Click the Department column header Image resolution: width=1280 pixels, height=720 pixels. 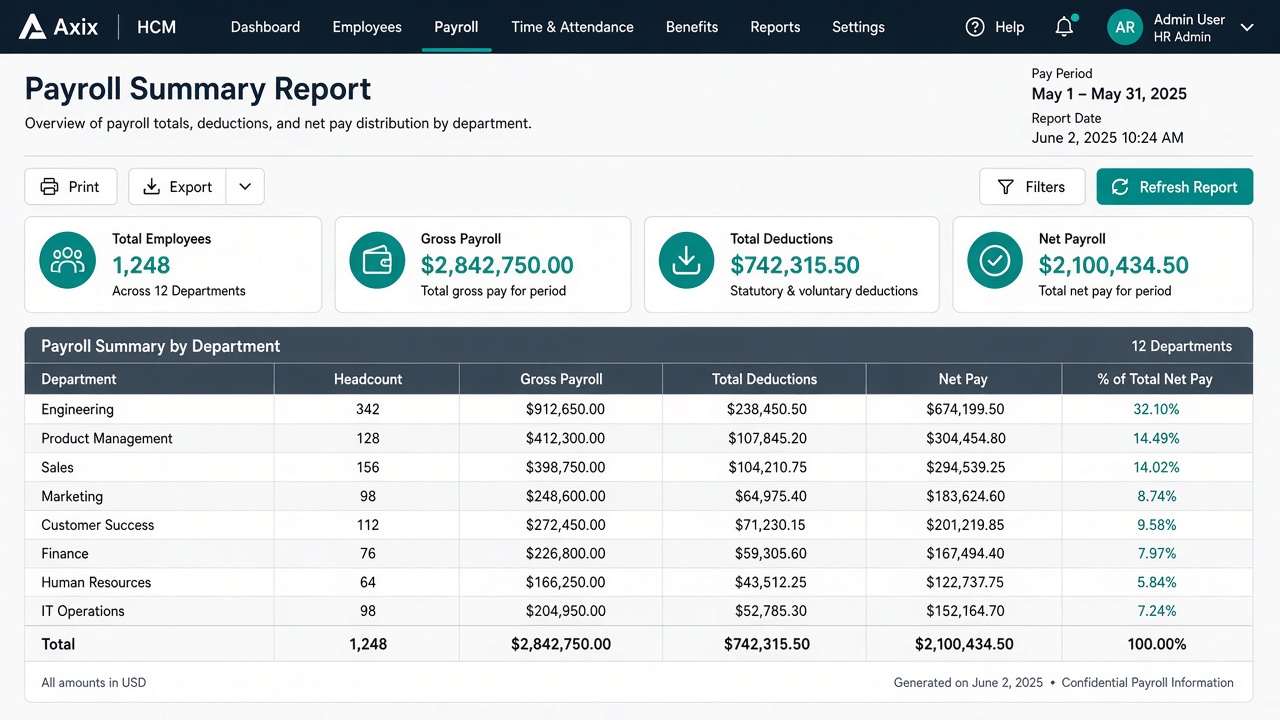click(x=79, y=379)
